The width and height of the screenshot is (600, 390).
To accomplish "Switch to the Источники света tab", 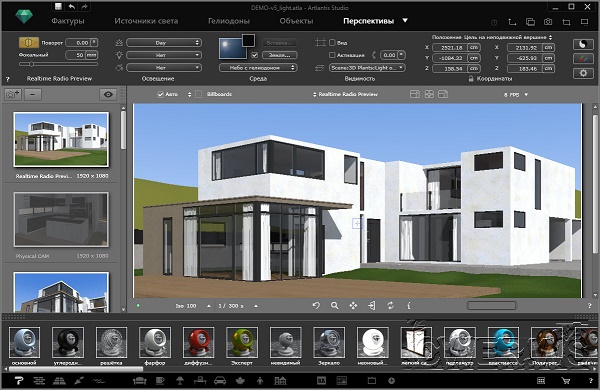I will [146, 21].
